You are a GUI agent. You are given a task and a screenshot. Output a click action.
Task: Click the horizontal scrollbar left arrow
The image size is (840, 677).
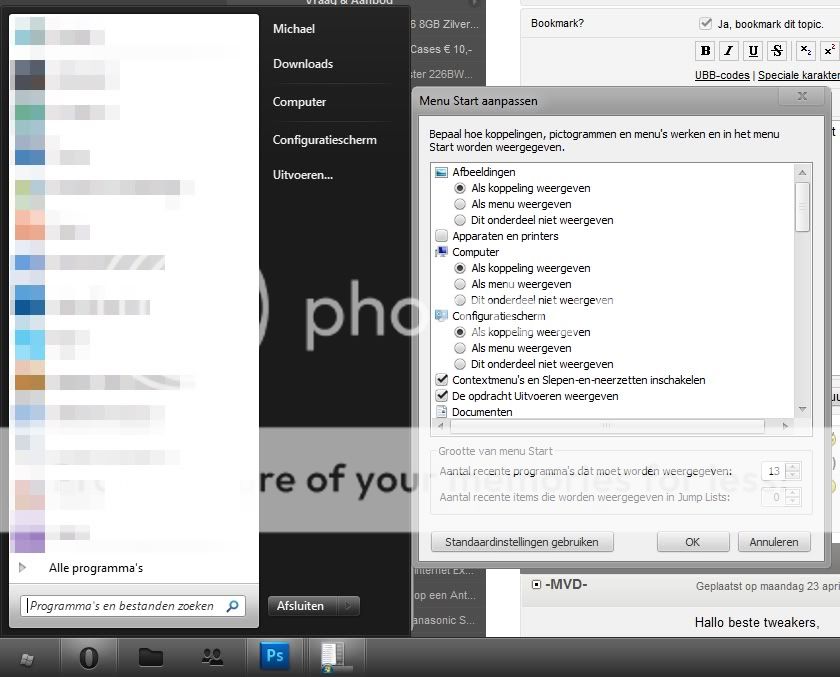click(441, 426)
